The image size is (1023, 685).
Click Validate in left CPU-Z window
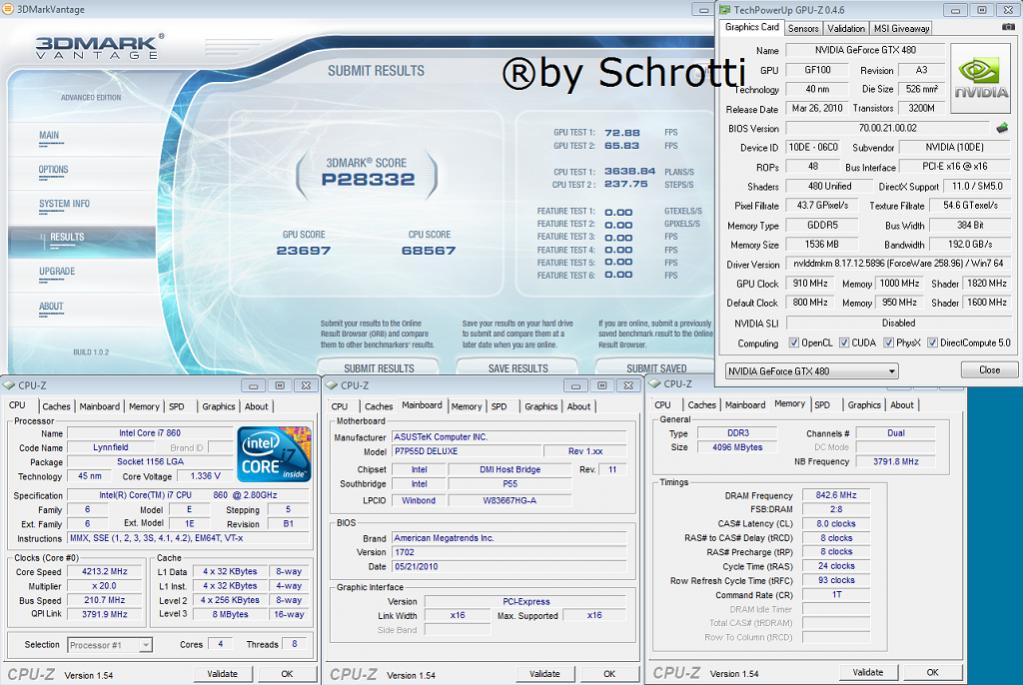[222, 674]
